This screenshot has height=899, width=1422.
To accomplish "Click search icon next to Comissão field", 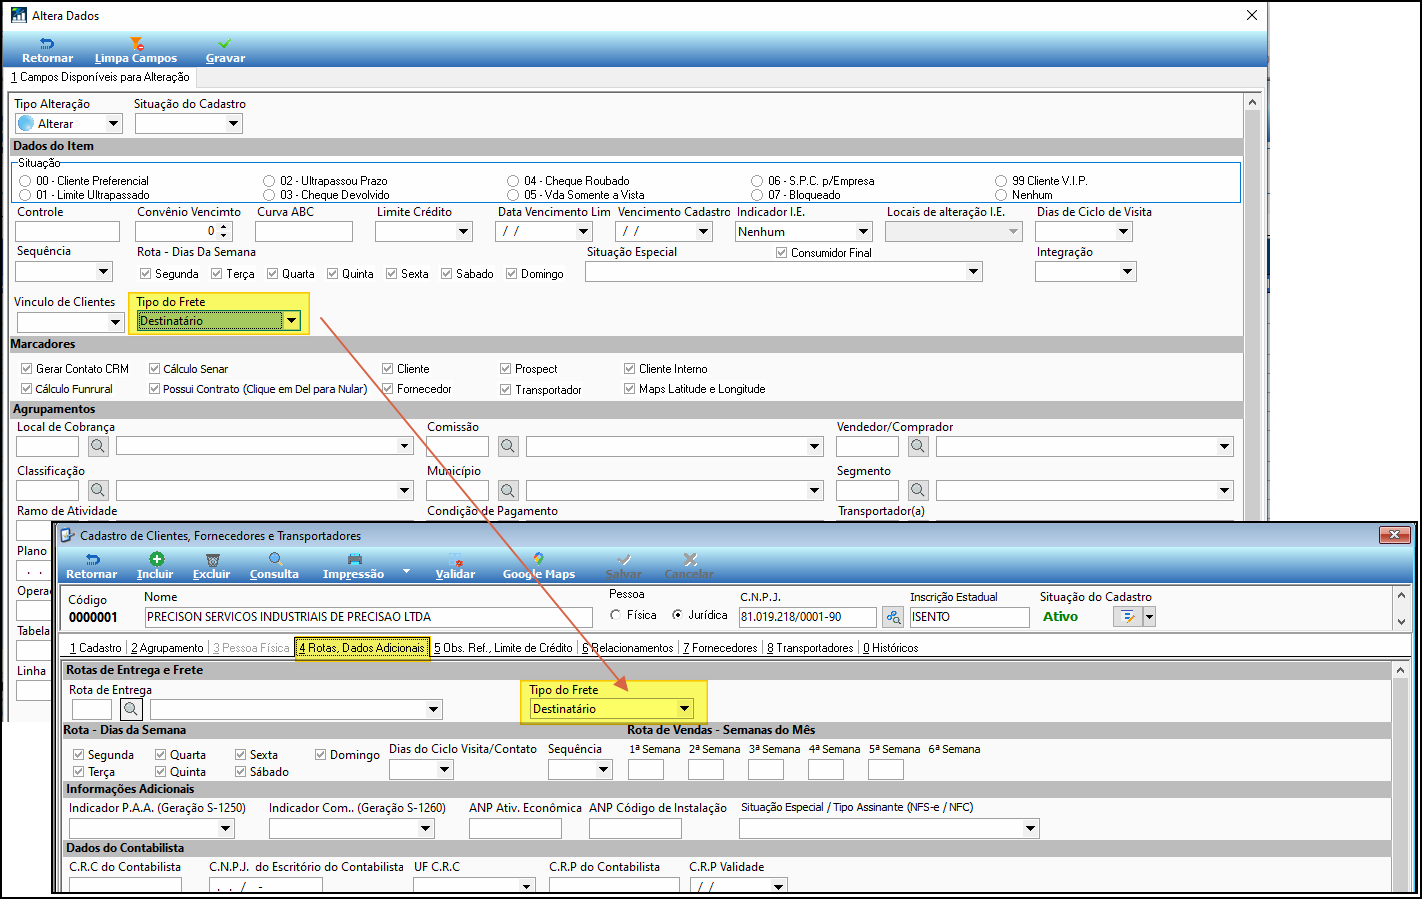I will pos(508,446).
